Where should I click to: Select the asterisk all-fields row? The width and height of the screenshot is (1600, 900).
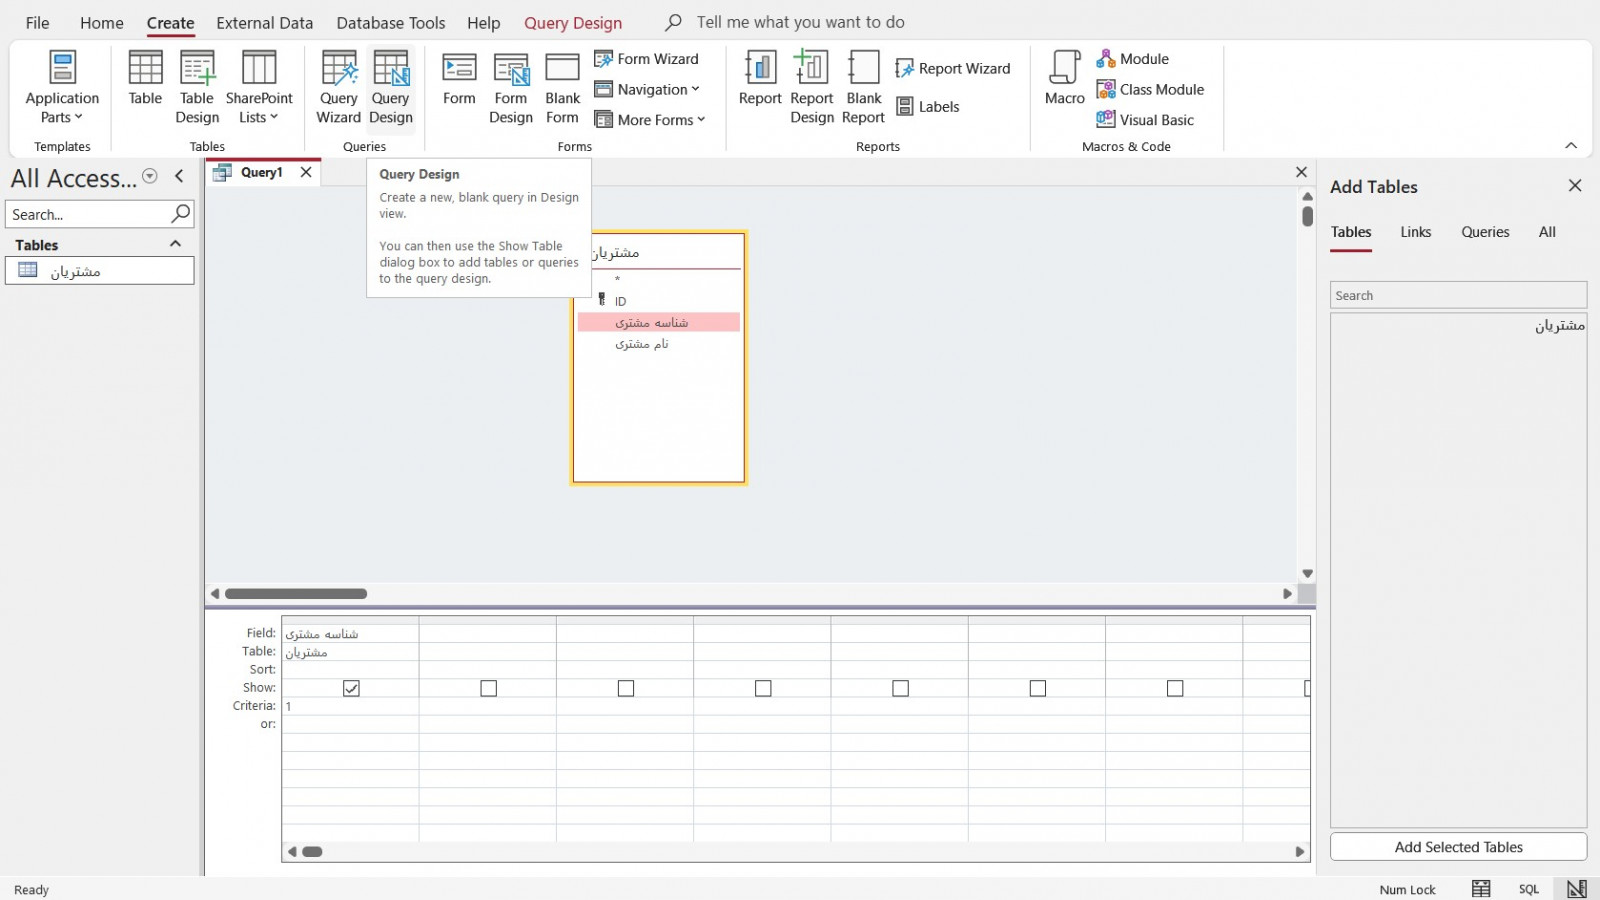659,279
